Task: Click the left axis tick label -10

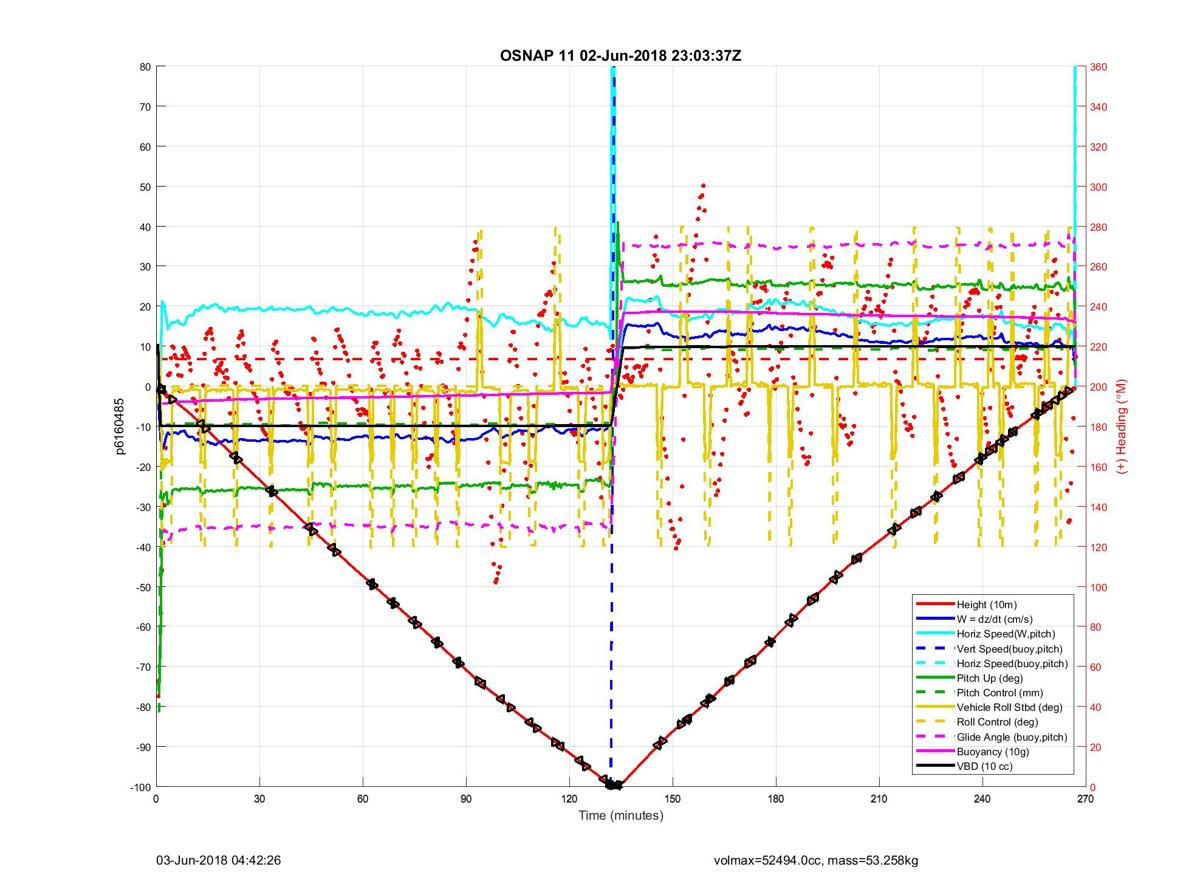Action: point(142,427)
